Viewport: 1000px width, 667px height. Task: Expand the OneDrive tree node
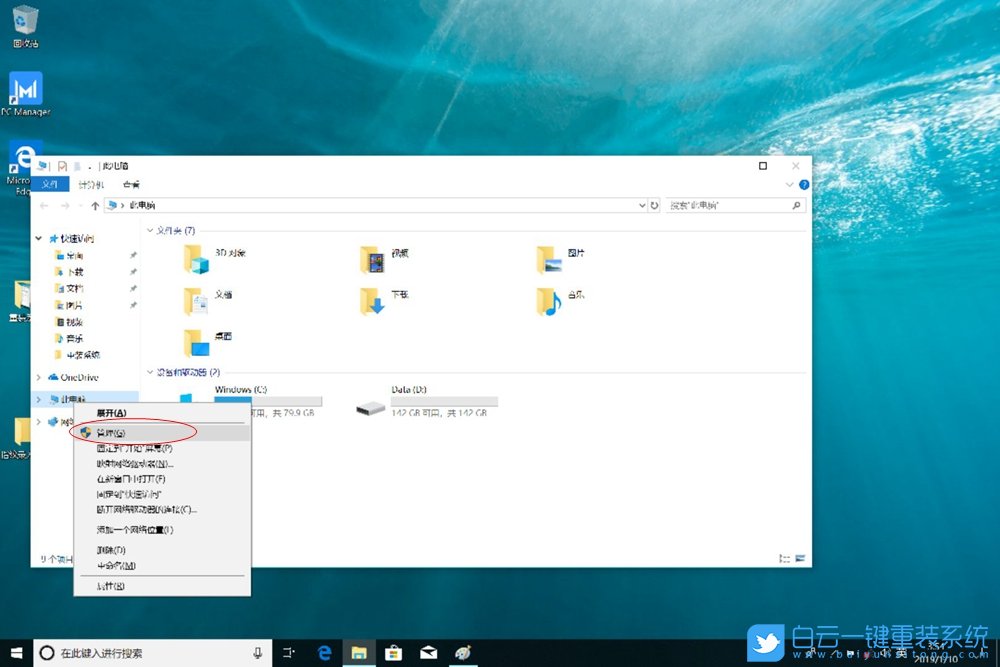pyautogui.click(x=39, y=377)
